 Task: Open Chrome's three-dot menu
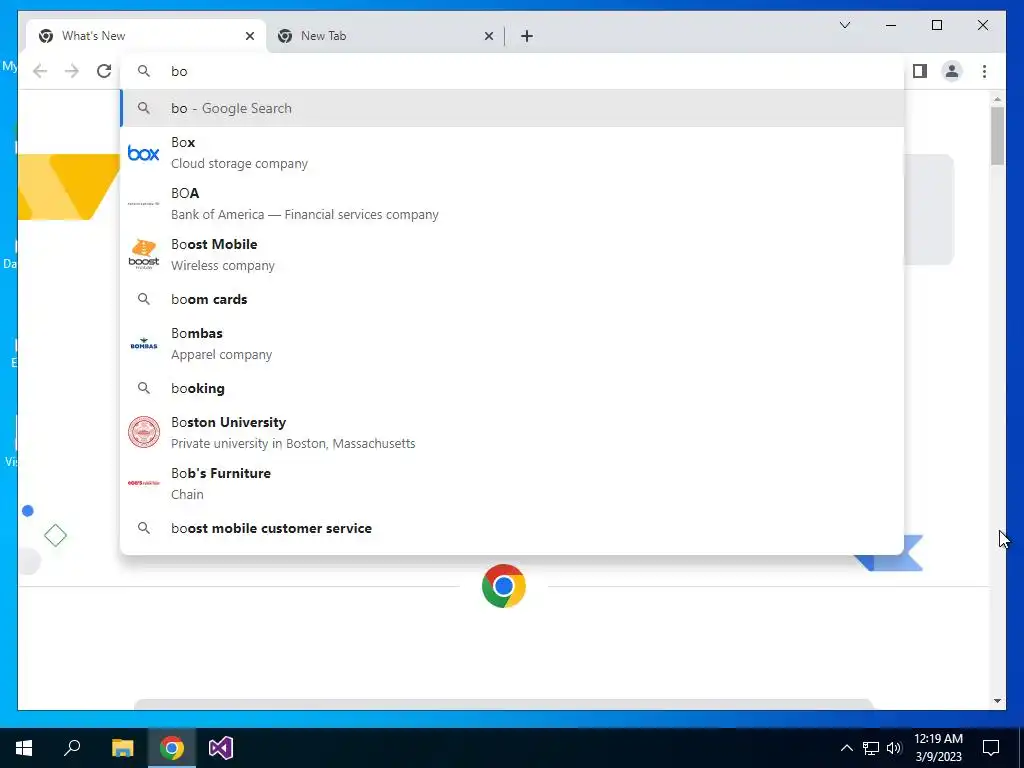(x=984, y=71)
